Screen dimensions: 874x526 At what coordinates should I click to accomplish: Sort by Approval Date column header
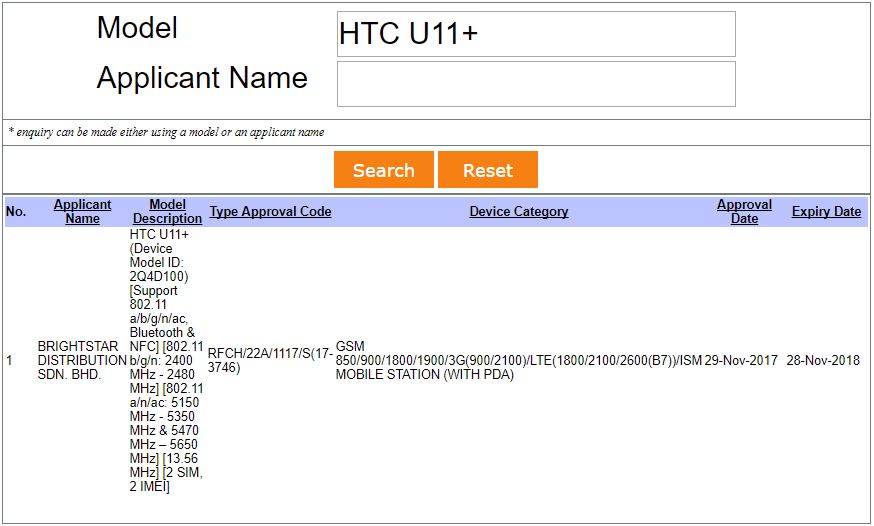(744, 211)
